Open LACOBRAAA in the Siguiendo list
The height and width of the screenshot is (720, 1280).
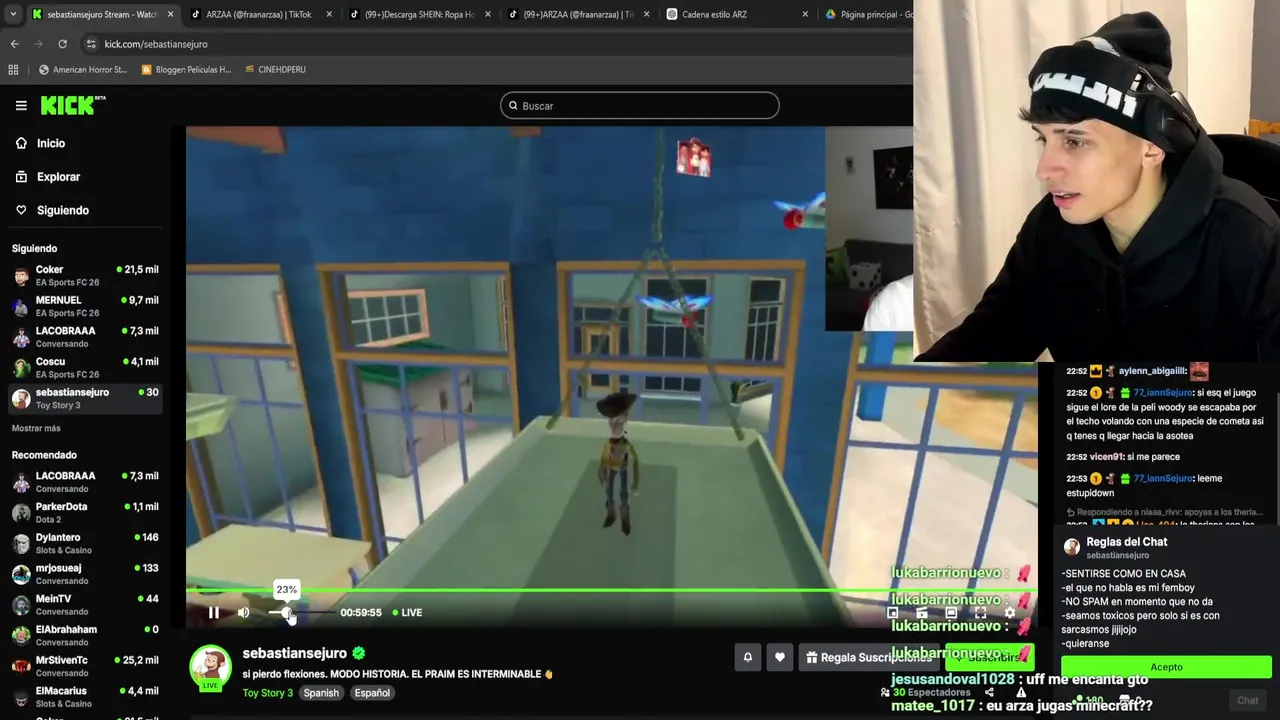click(85, 337)
